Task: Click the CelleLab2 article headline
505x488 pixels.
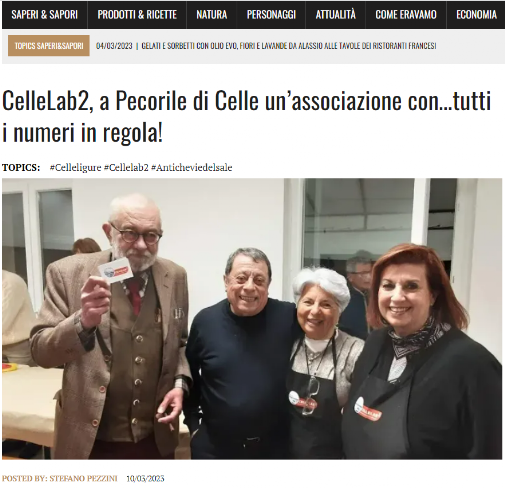Action: point(246,117)
